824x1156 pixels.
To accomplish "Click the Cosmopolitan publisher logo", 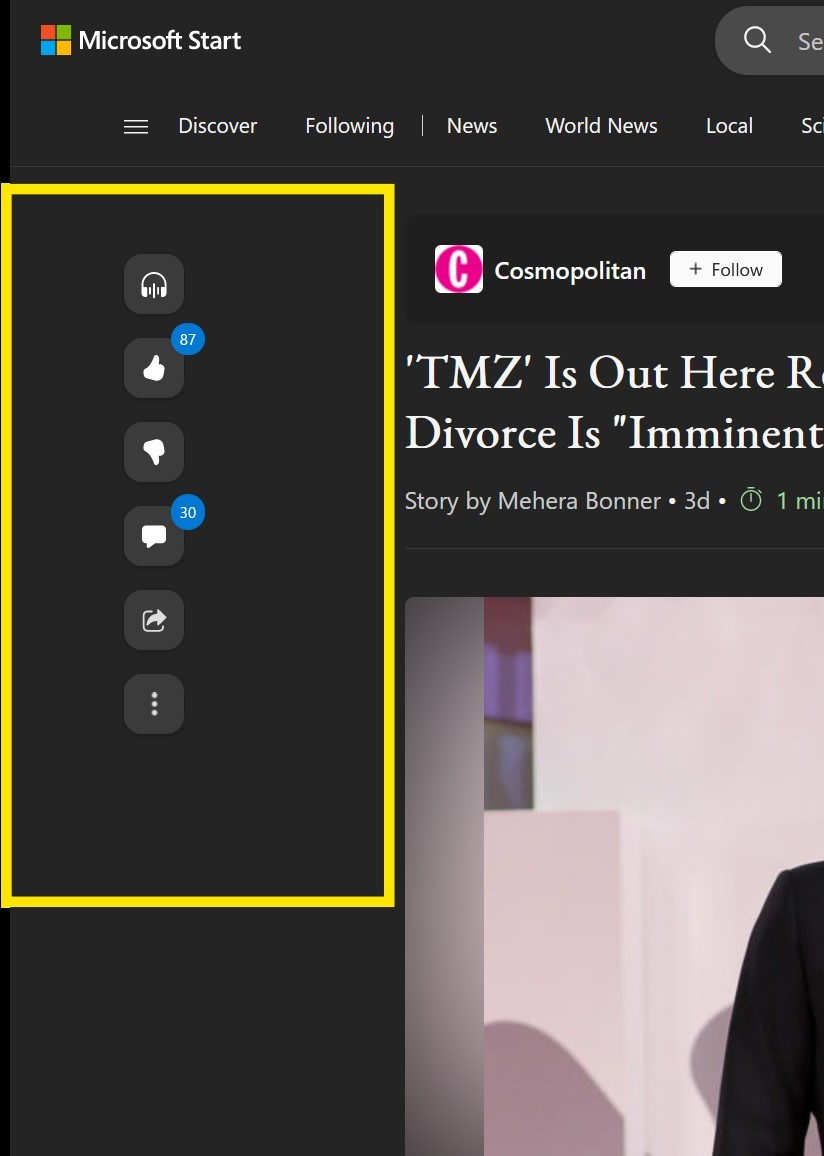I will tap(458, 269).
